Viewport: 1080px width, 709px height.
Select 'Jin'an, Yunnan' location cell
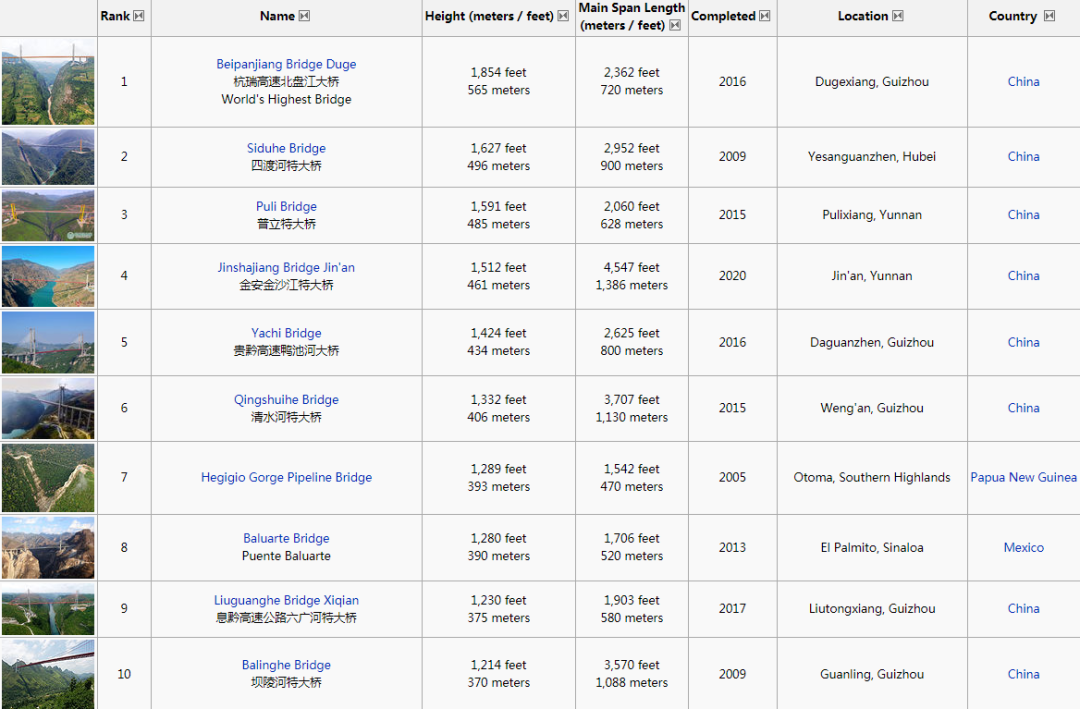[x=872, y=276]
